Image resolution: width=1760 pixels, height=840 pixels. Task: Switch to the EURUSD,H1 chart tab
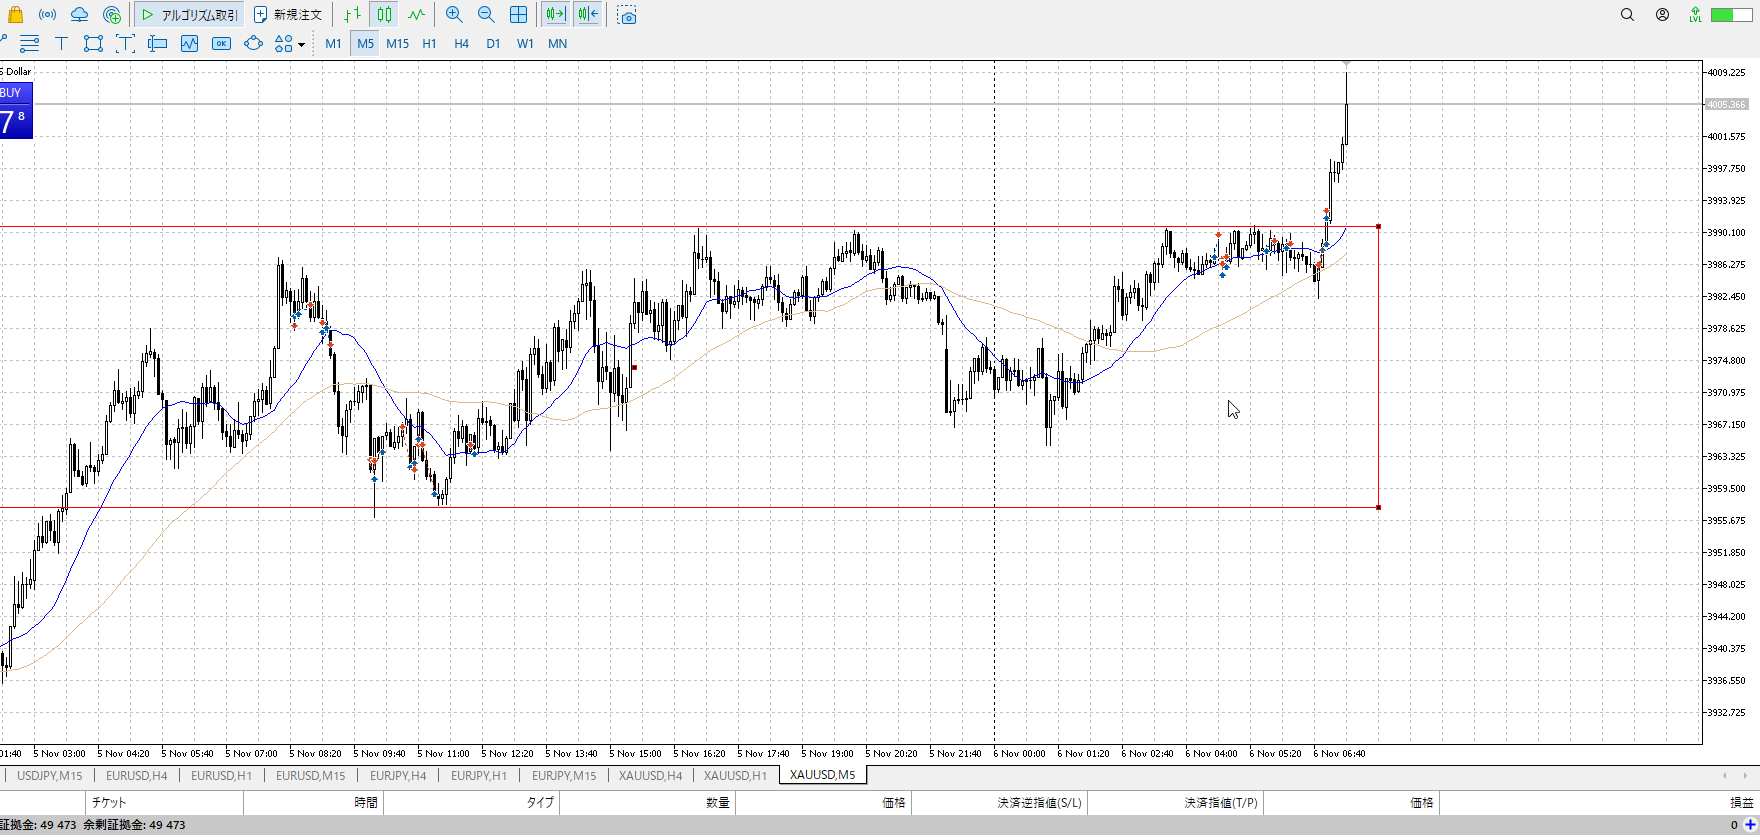[221, 775]
